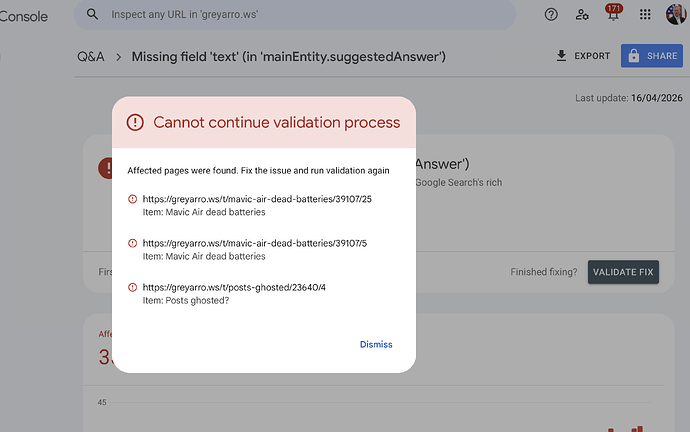Open the help question mark icon
This screenshot has height=432, width=690.
[551, 15]
